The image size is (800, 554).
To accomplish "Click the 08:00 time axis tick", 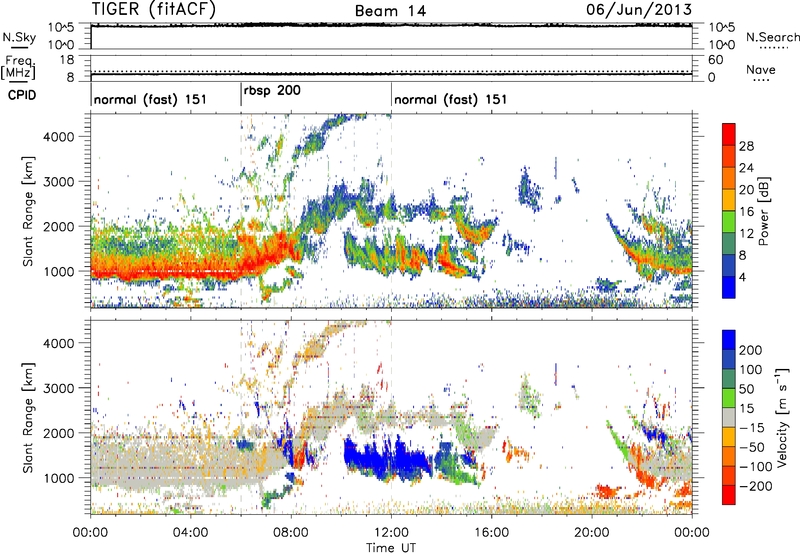I will (x=291, y=533).
